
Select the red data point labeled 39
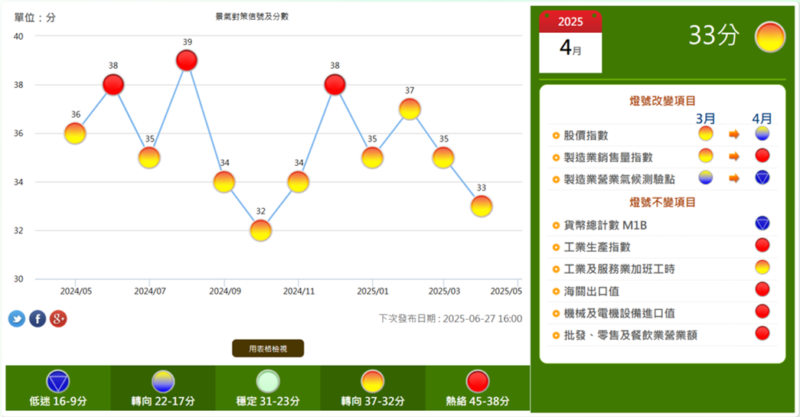coord(187,61)
